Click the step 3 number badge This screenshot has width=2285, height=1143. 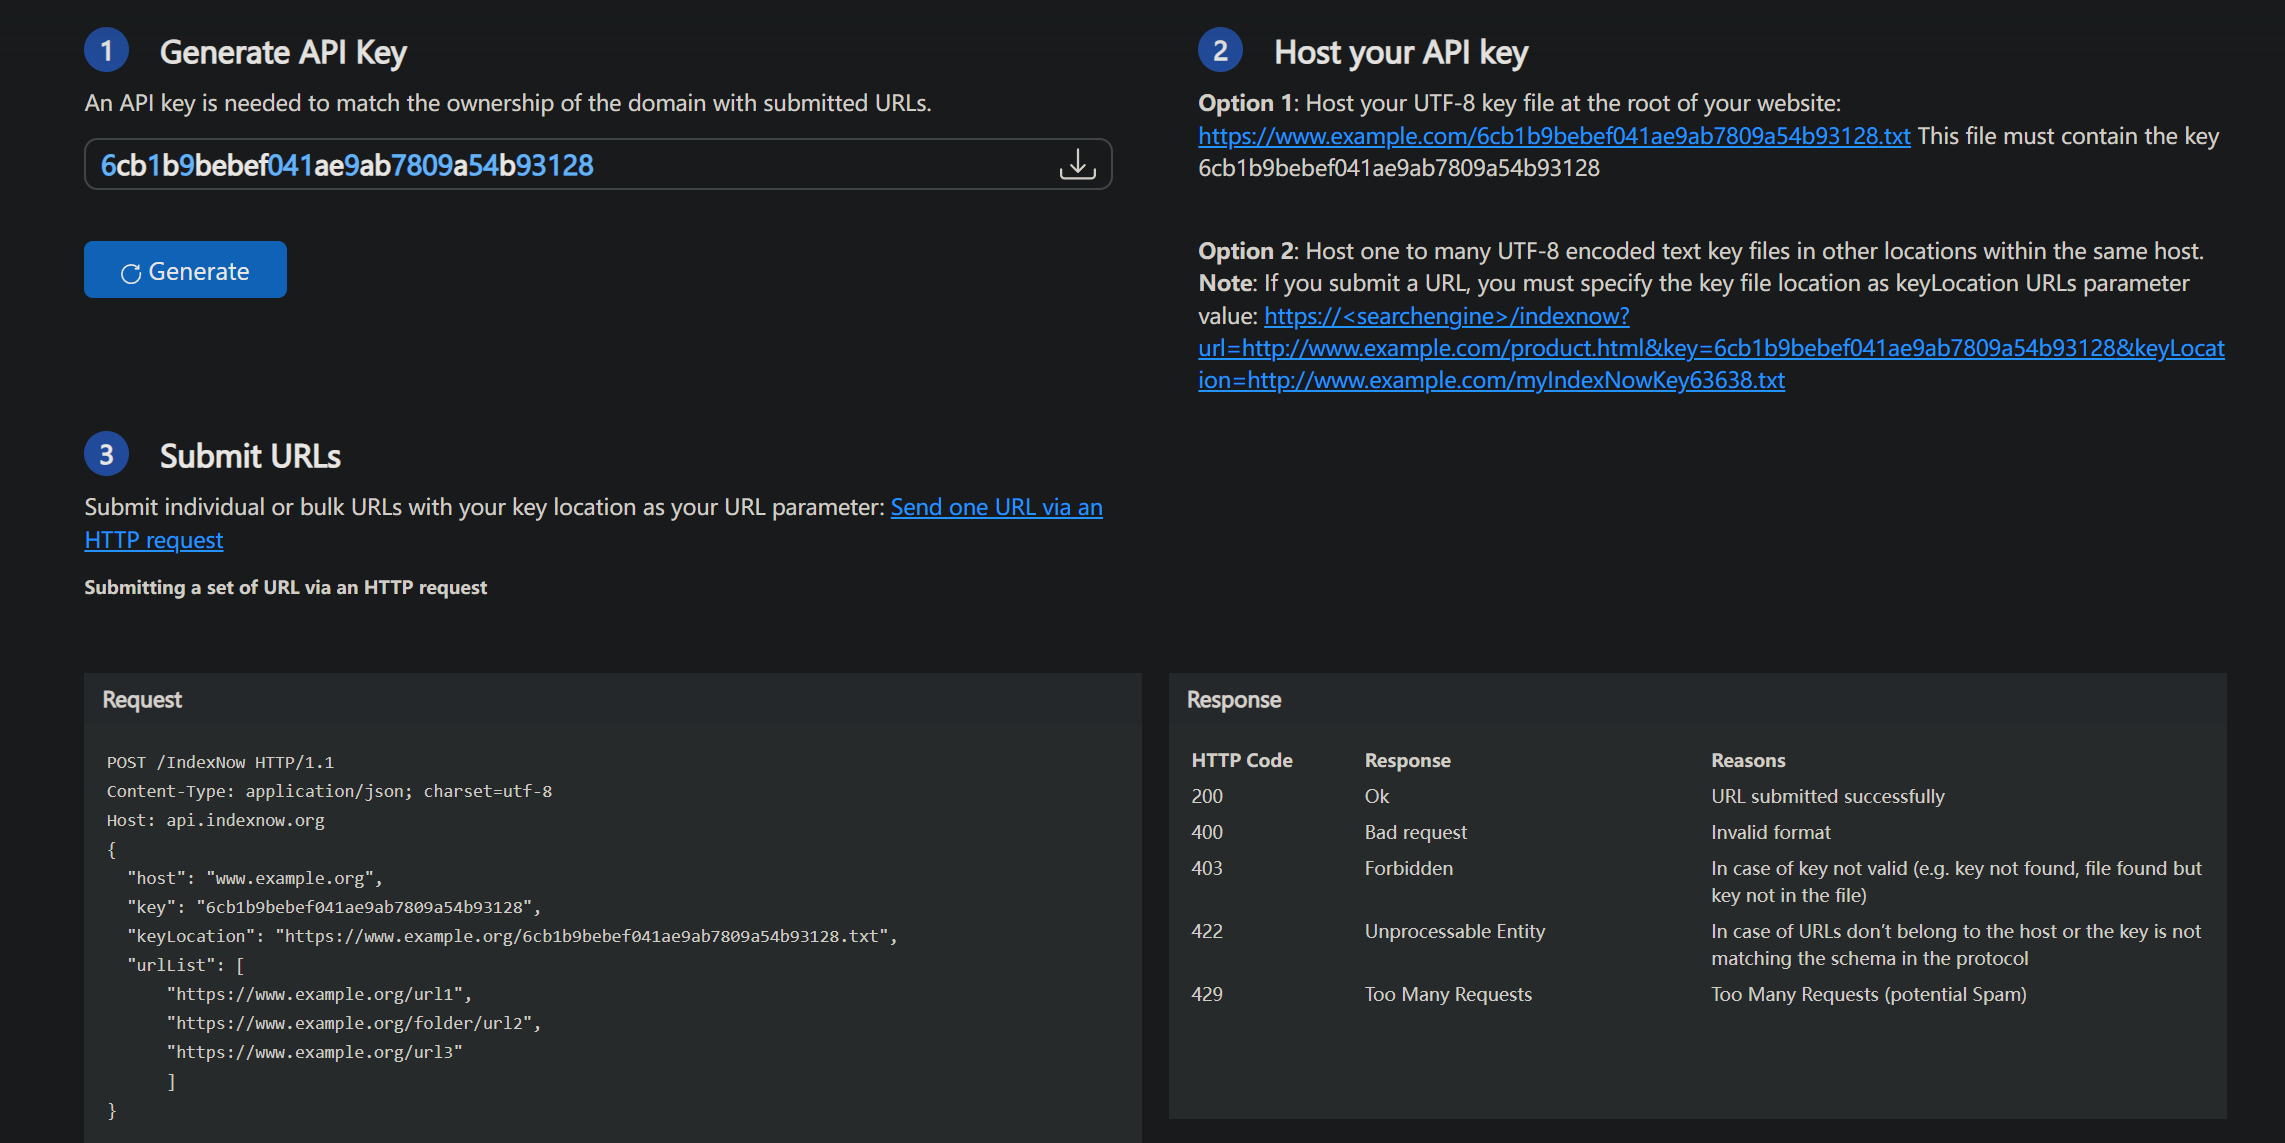(x=106, y=454)
